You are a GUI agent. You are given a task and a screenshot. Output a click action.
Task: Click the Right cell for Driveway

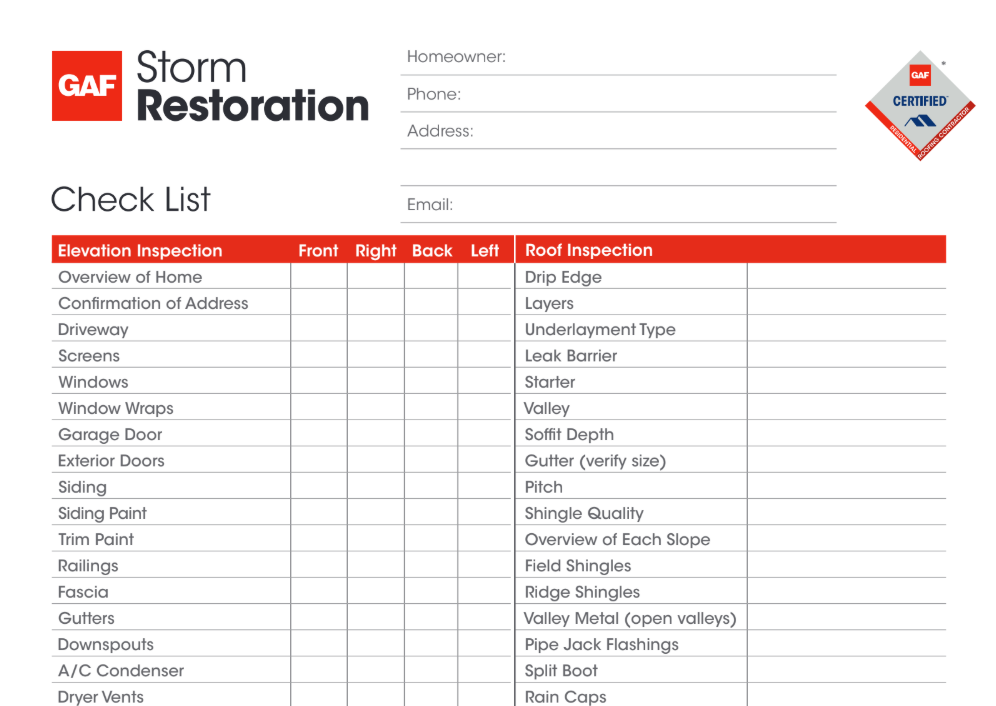point(376,329)
